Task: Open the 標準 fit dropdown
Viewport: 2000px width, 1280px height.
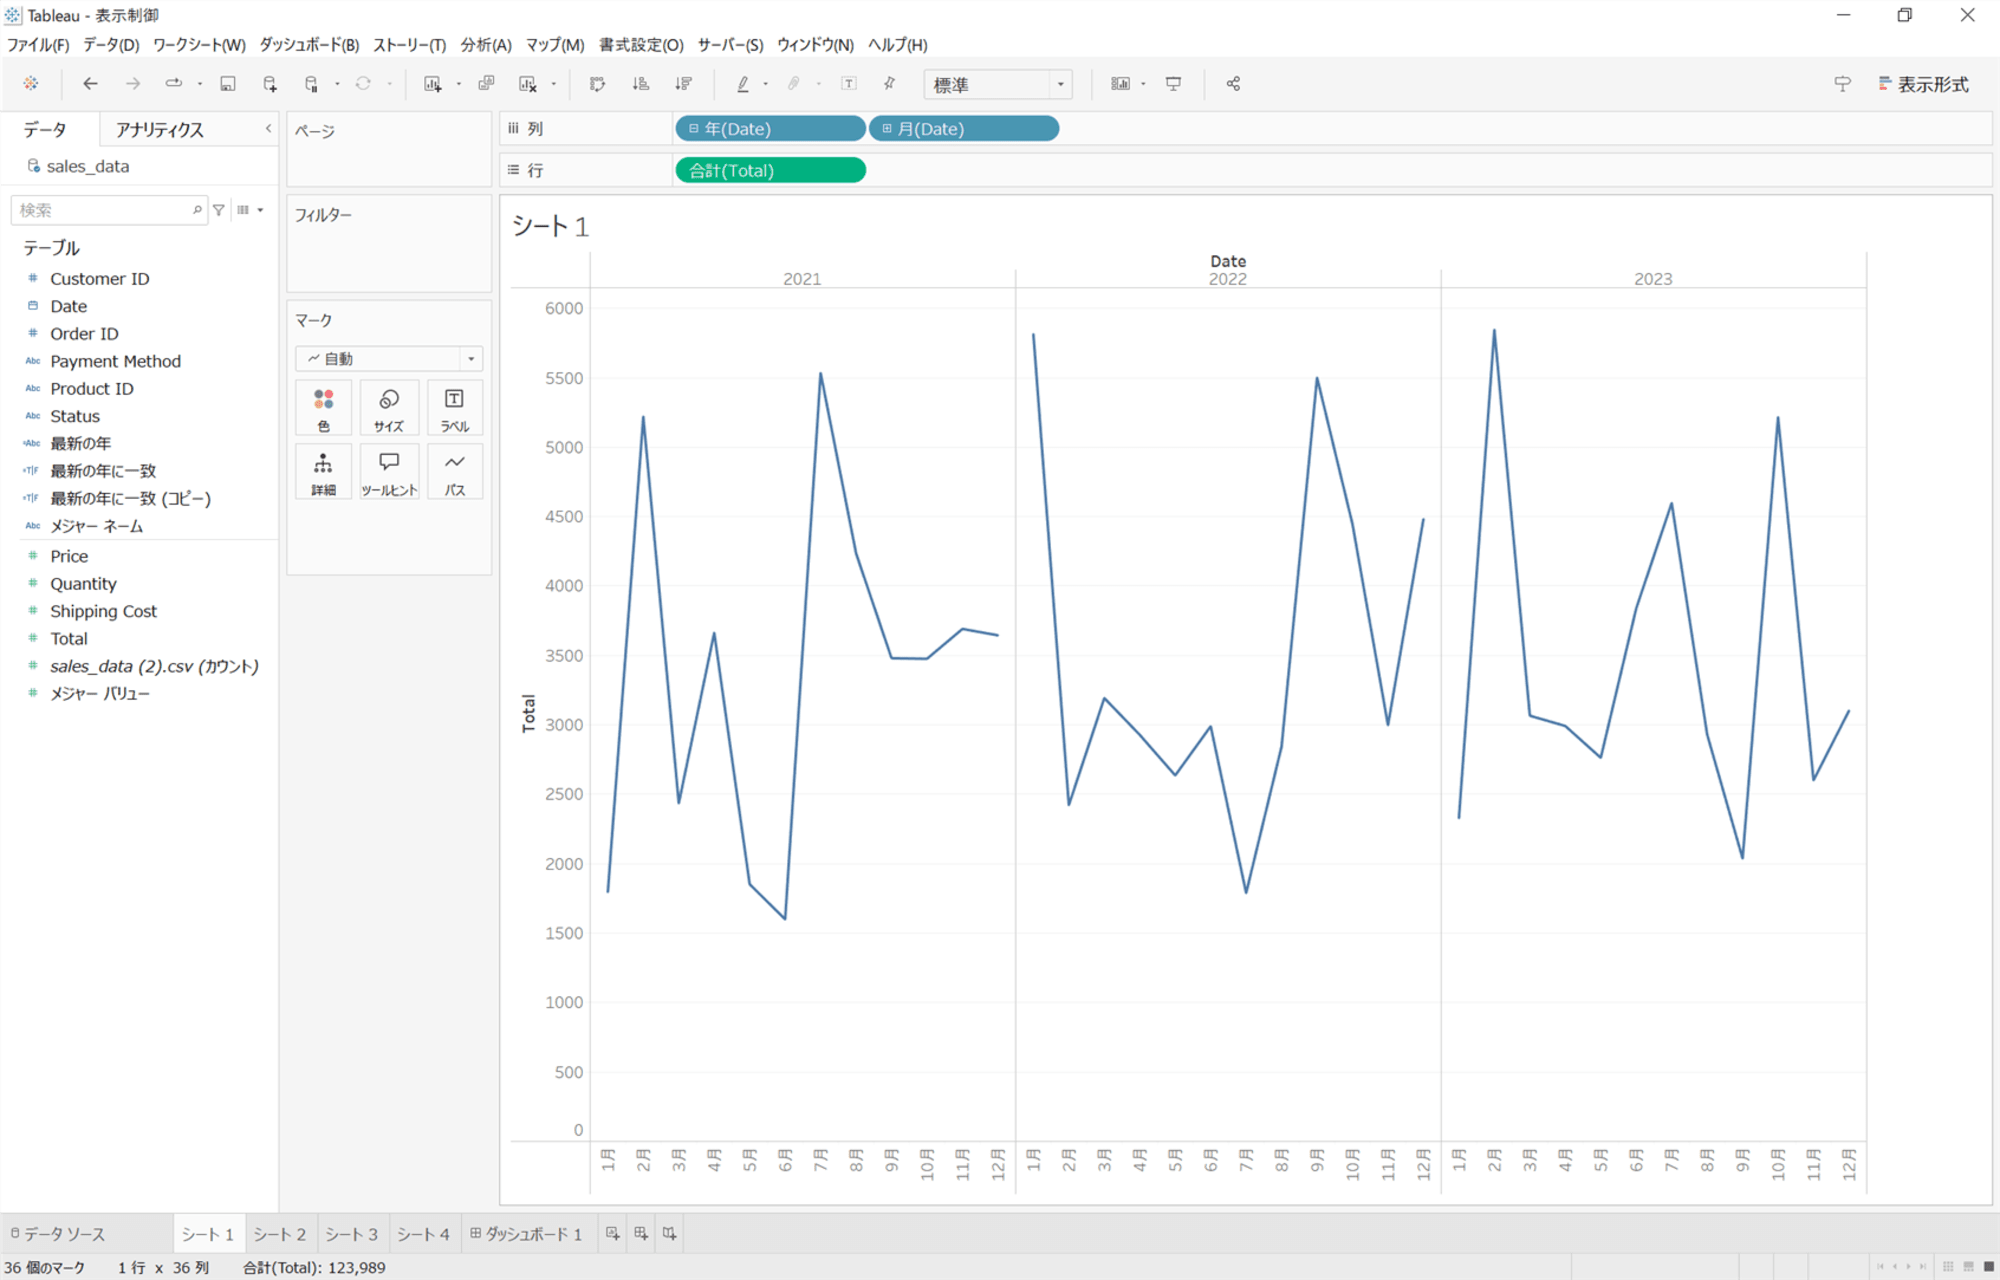Action: pyautogui.click(x=998, y=85)
